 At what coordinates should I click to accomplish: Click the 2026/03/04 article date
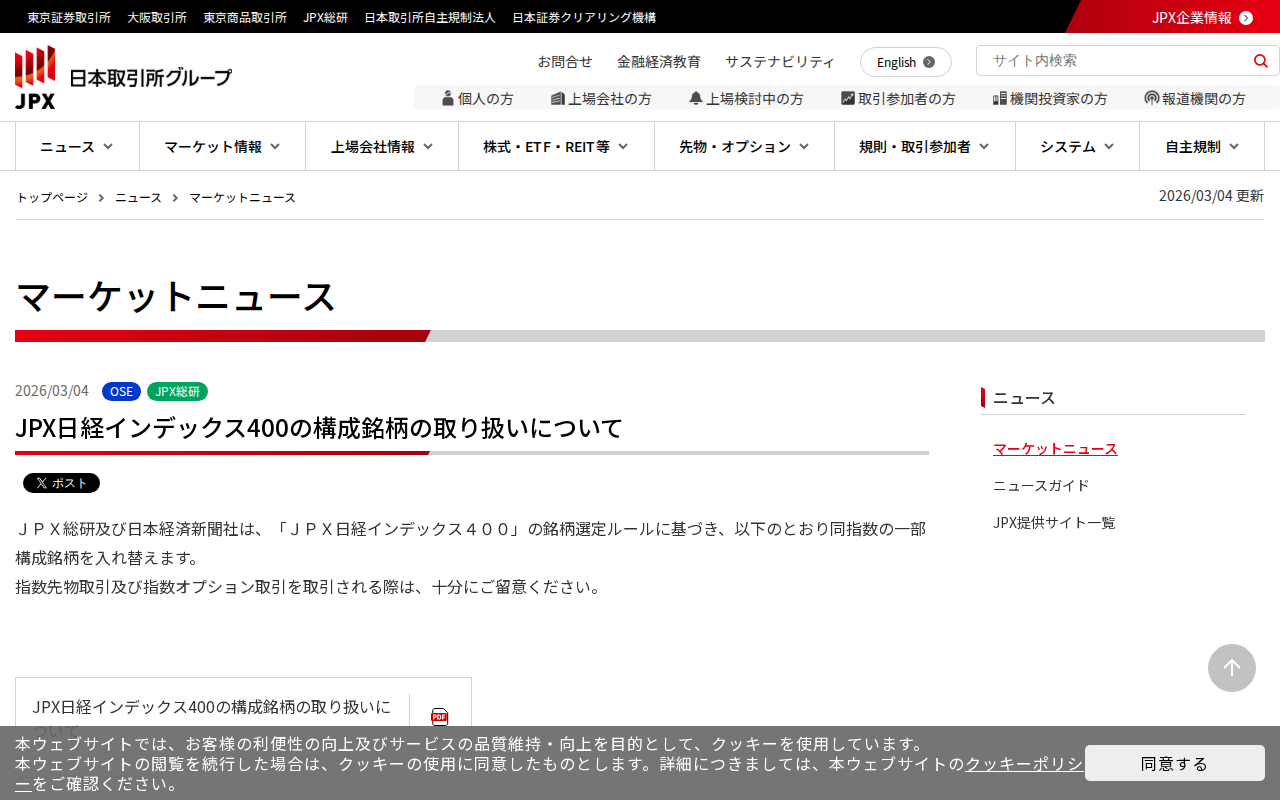click(x=52, y=391)
